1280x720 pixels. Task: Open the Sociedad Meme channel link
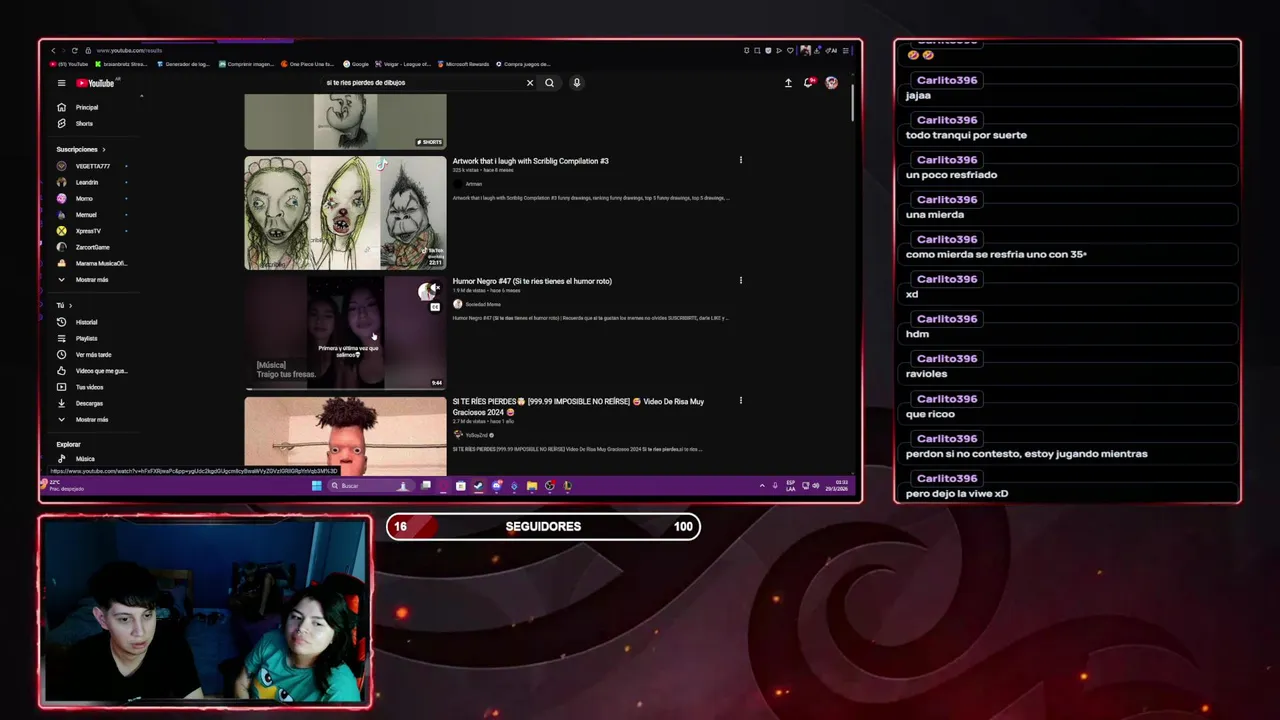(482, 304)
